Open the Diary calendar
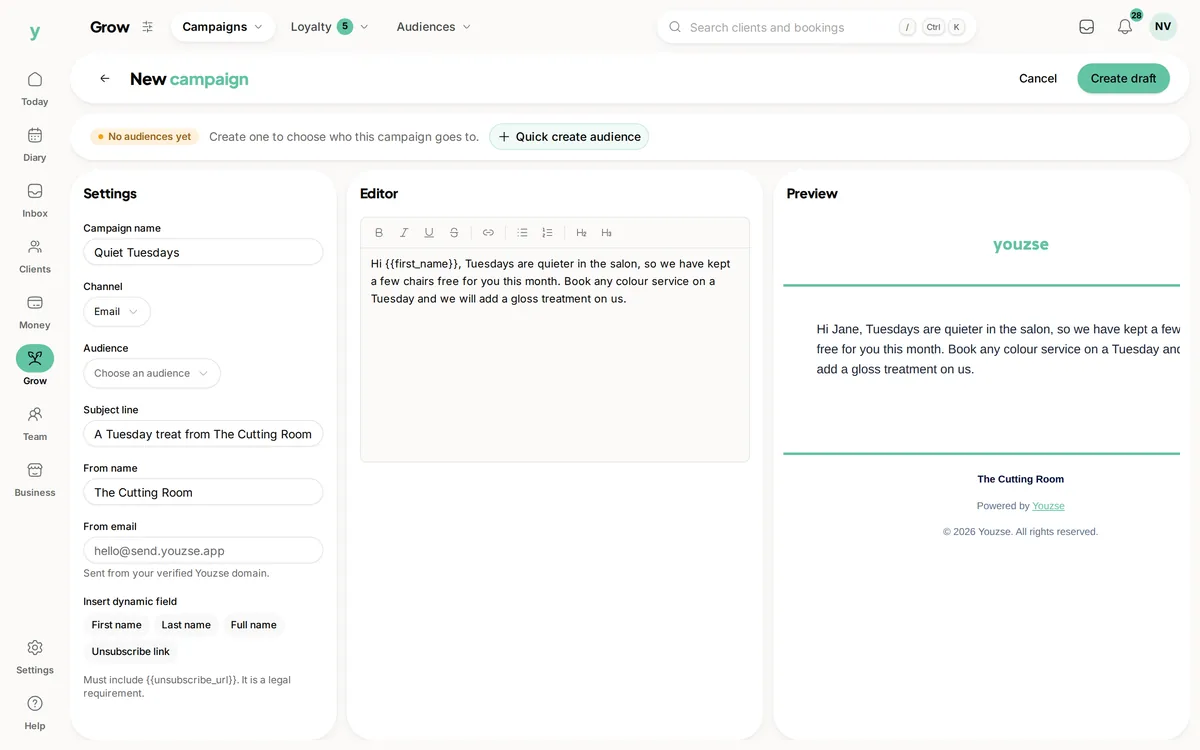The width and height of the screenshot is (1200, 750). coord(35,144)
